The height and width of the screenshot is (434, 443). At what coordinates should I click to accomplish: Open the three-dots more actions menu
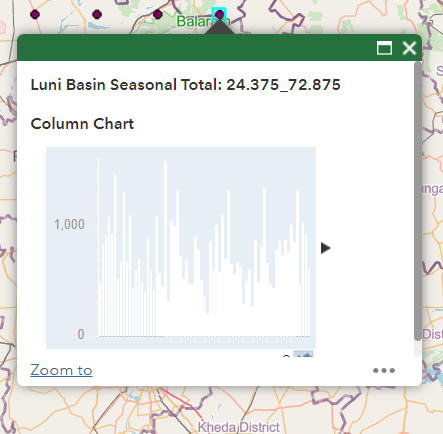click(x=384, y=370)
